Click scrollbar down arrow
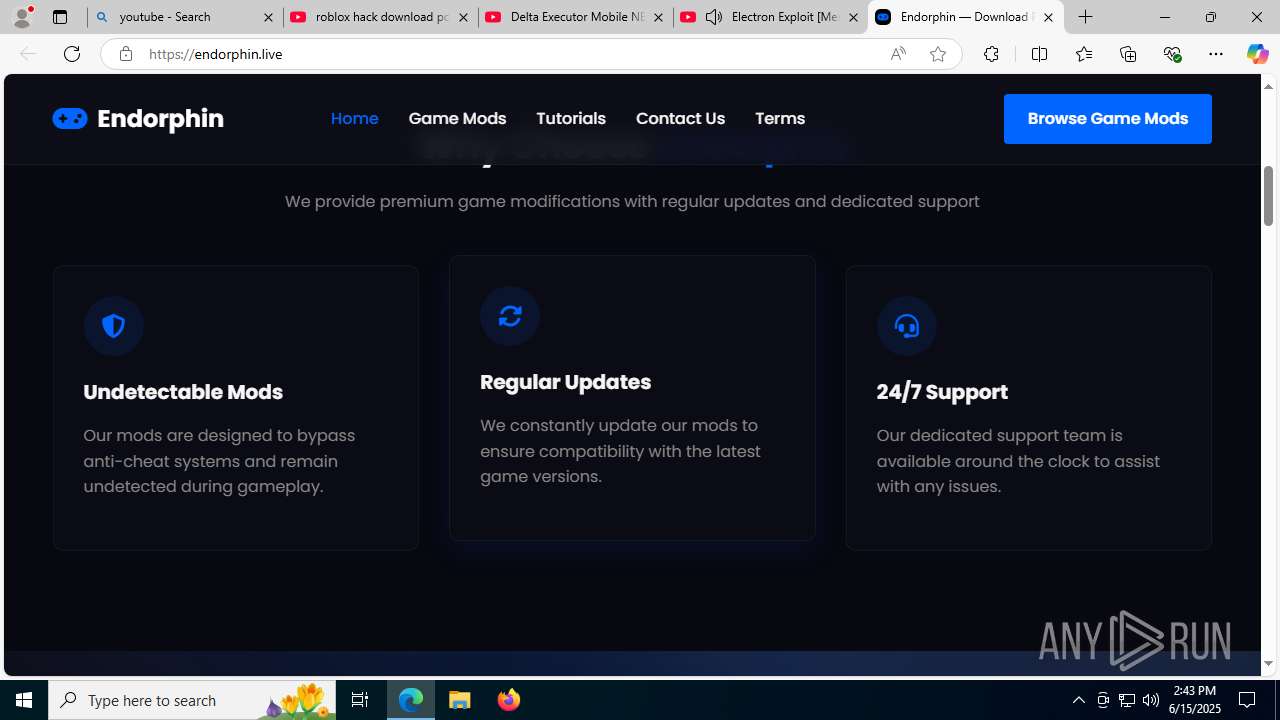 pyautogui.click(x=1268, y=664)
